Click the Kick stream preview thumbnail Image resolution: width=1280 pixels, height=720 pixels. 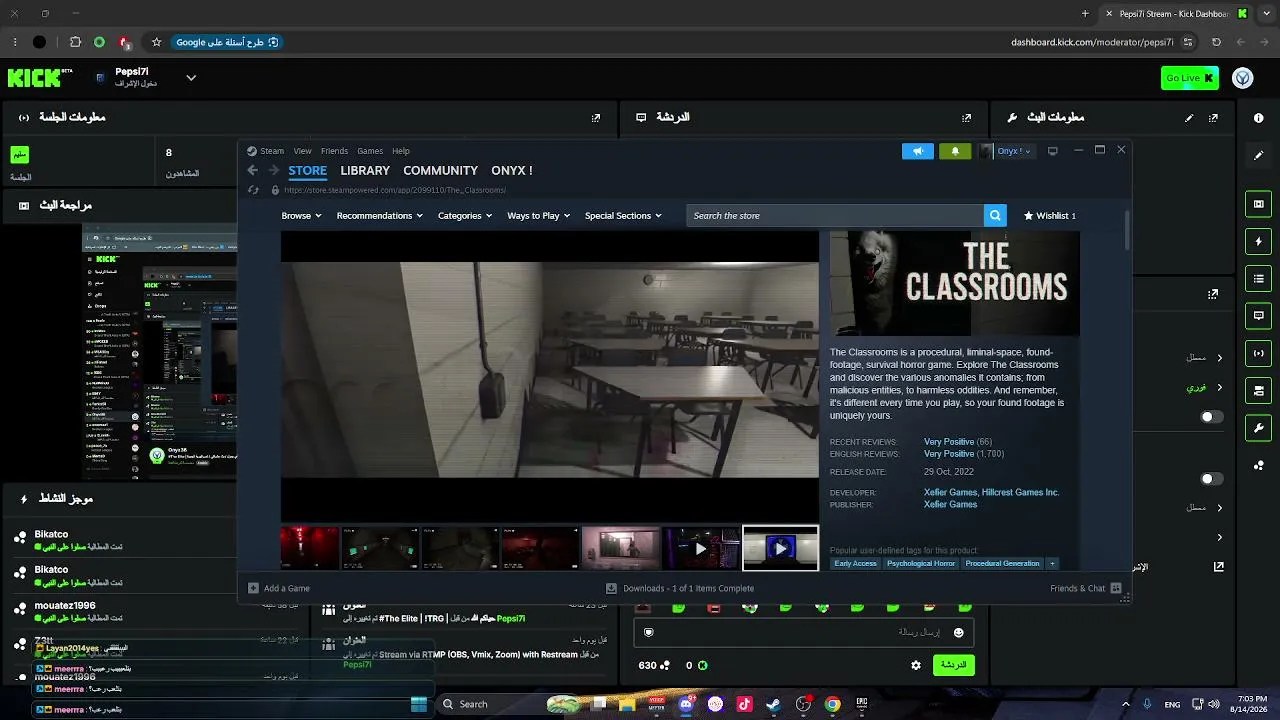pyautogui.click(x=160, y=350)
